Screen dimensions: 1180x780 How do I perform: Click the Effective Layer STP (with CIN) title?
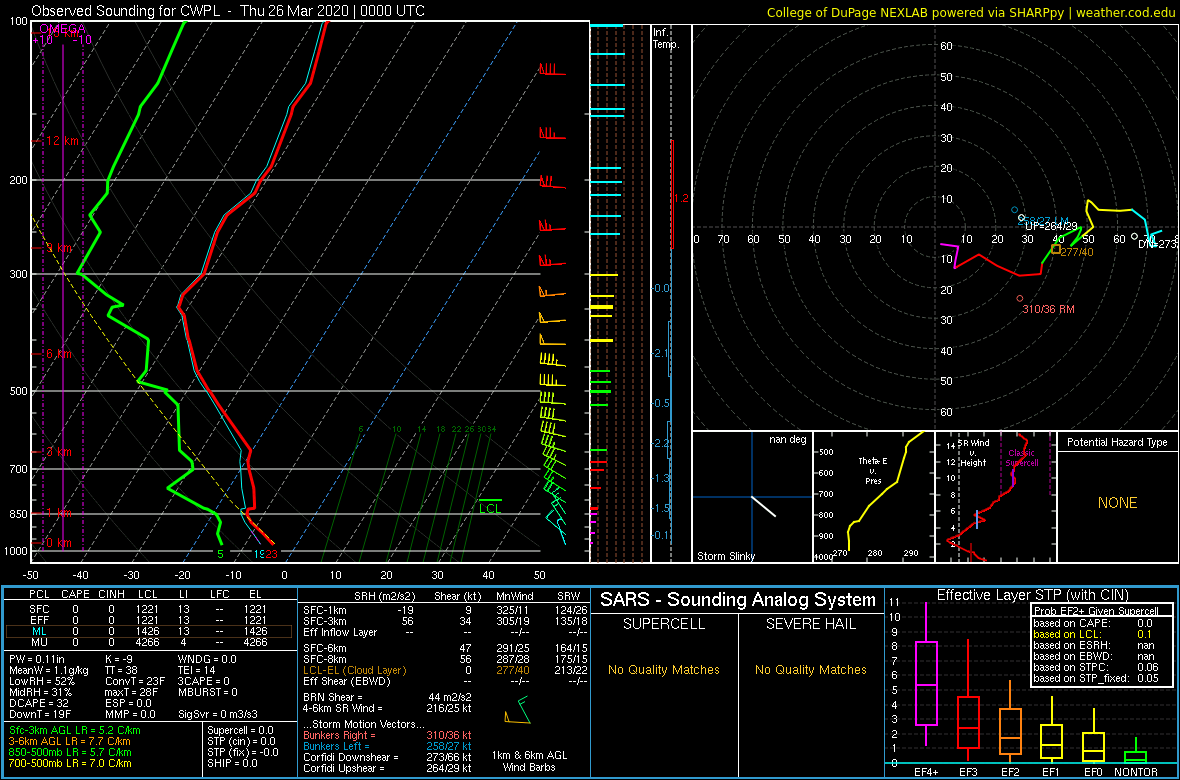pos(1031,596)
